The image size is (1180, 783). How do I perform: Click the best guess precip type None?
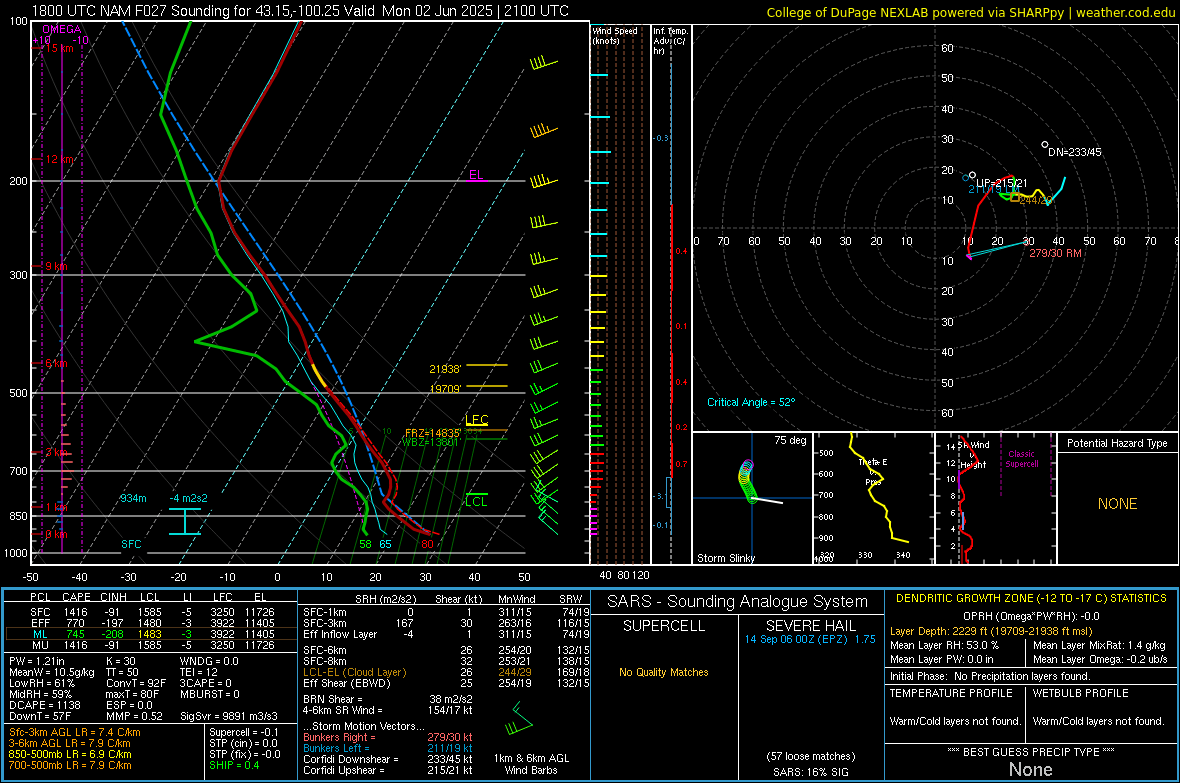1030,769
